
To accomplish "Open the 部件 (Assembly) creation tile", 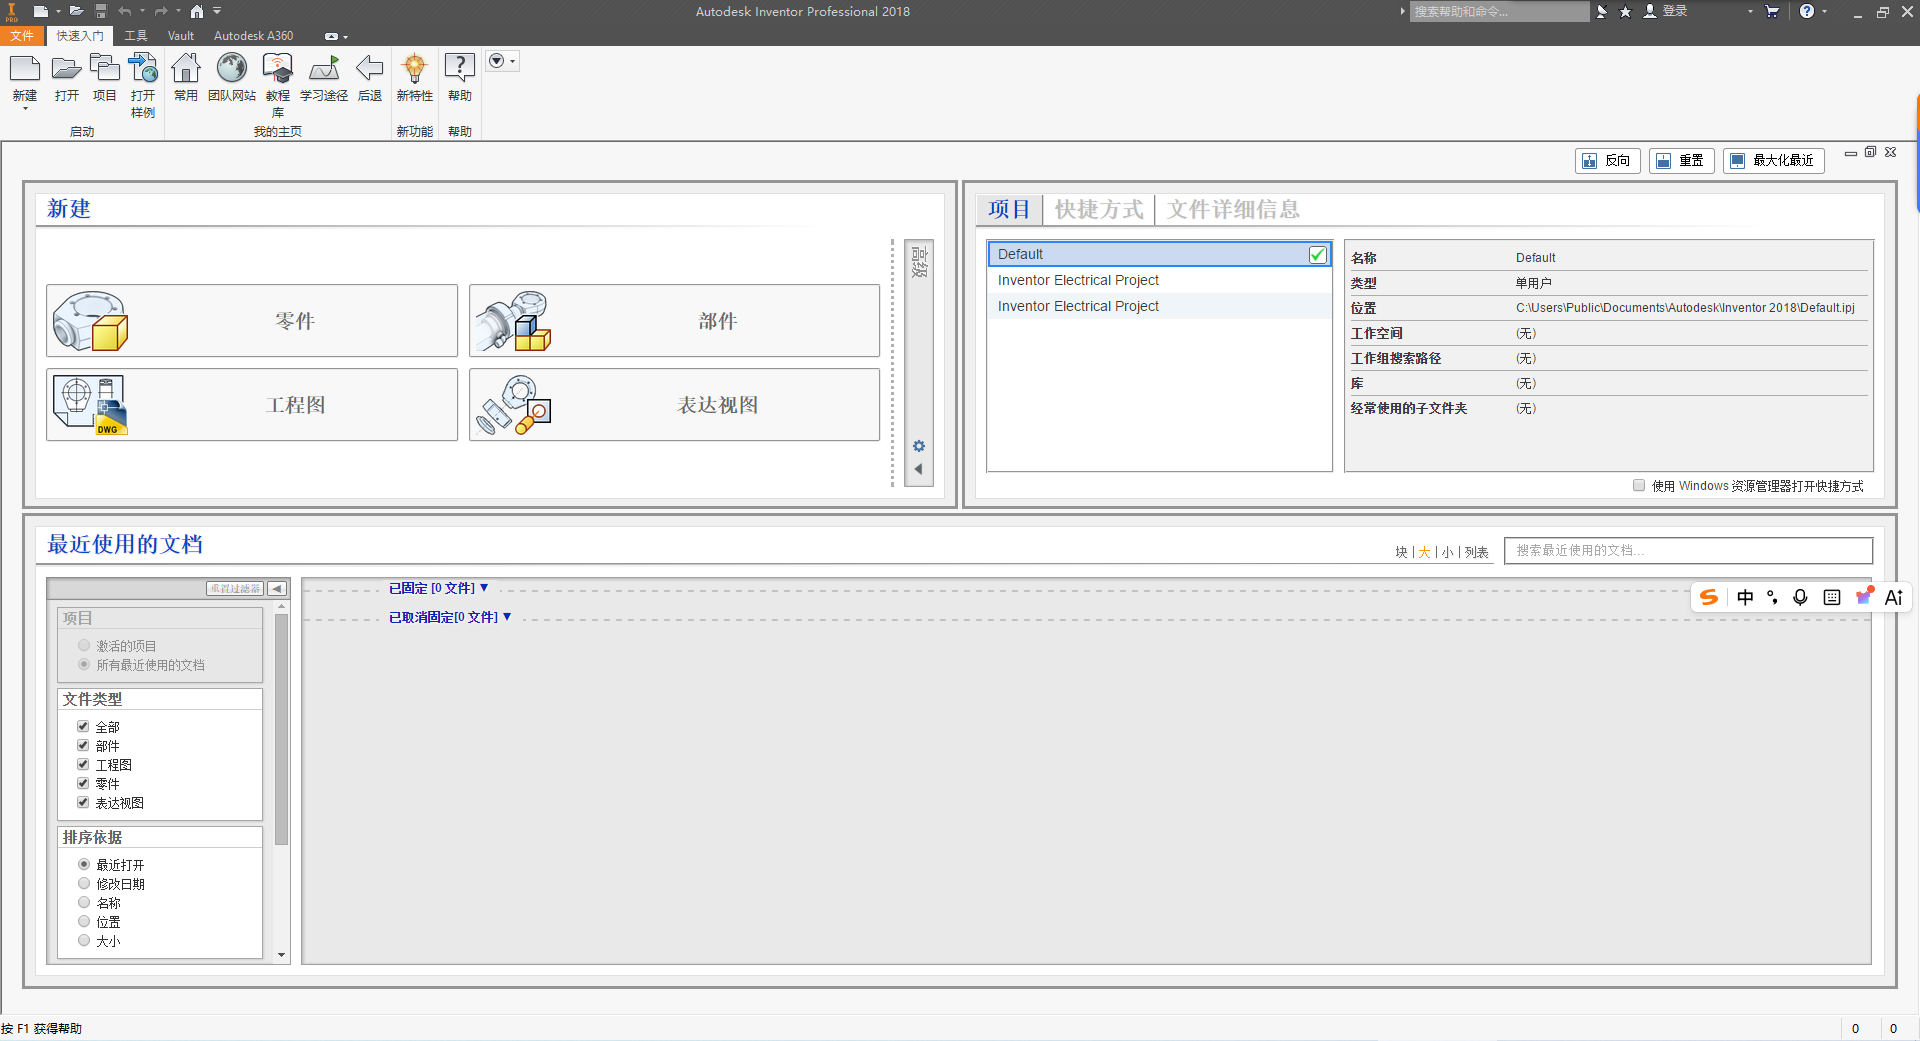I will click(674, 320).
